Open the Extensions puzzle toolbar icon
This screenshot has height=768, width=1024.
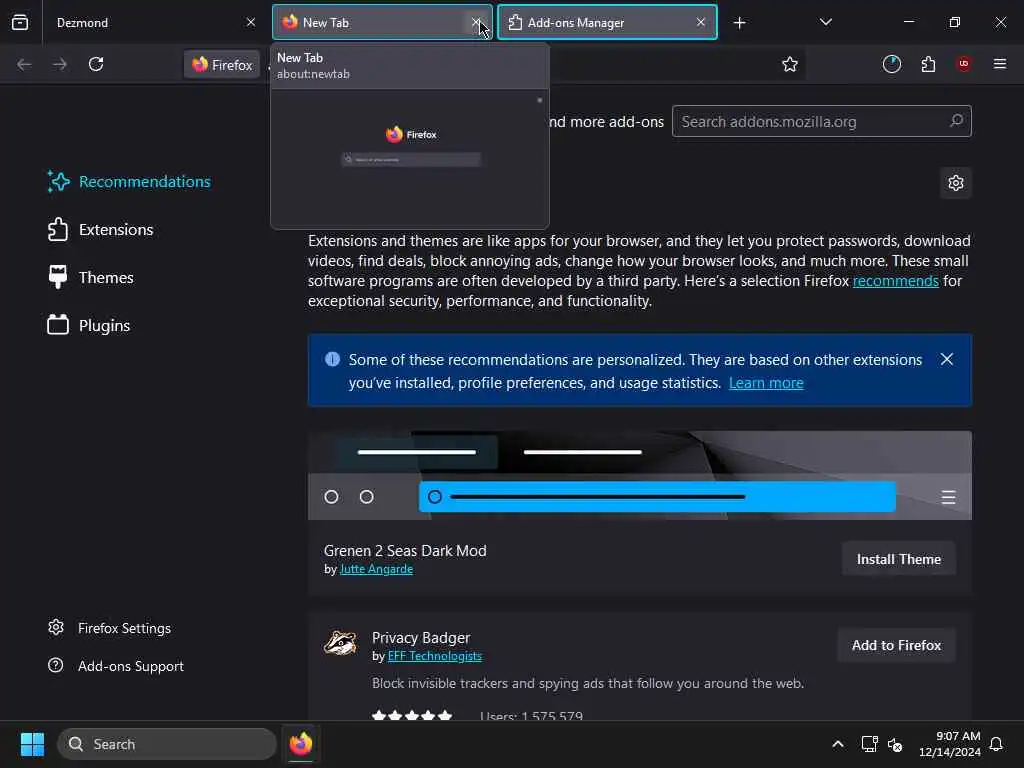click(x=928, y=64)
